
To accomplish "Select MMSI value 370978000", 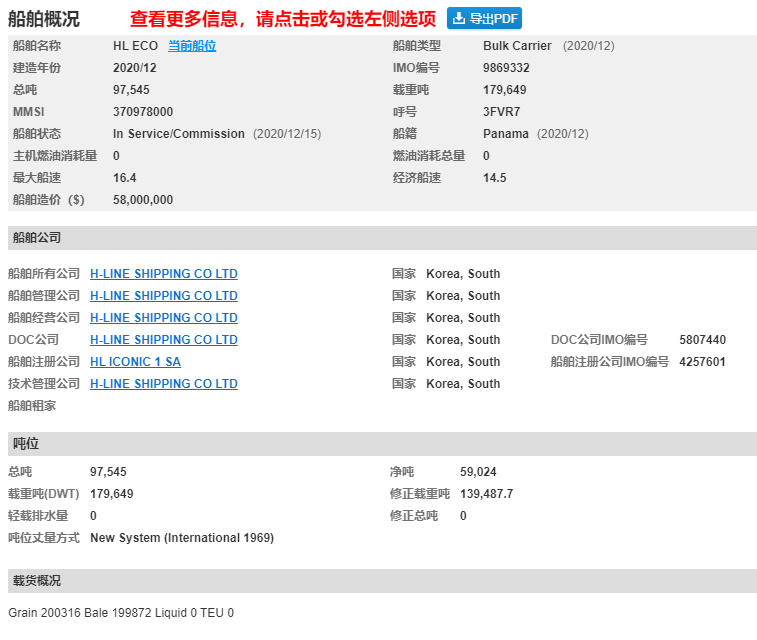I will tap(143, 111).
